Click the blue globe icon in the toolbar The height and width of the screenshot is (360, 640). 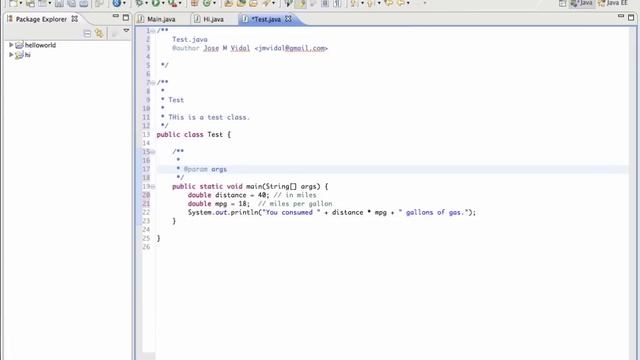tap(117, 3)
